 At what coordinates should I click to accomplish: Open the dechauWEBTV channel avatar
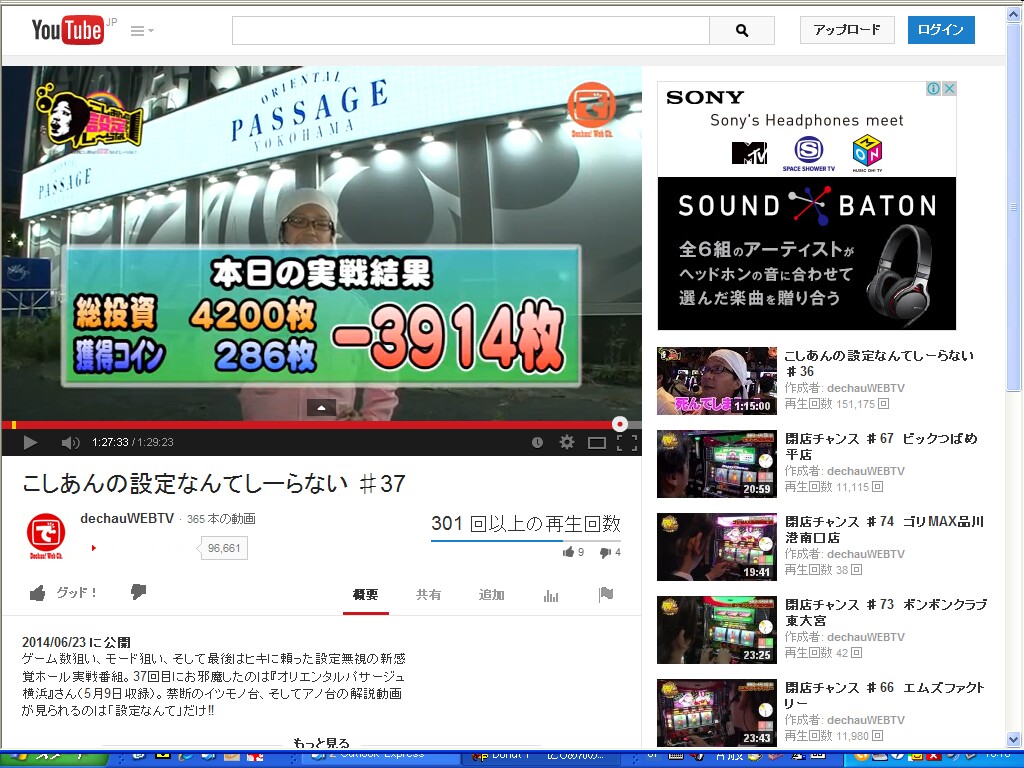pyautogui.click(x=46, y=536)
